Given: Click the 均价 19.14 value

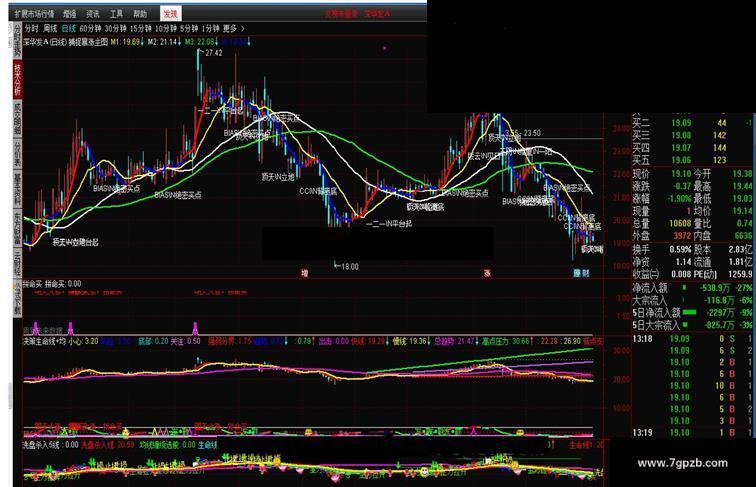Looking at the screenshot, I should coord(742,211).
